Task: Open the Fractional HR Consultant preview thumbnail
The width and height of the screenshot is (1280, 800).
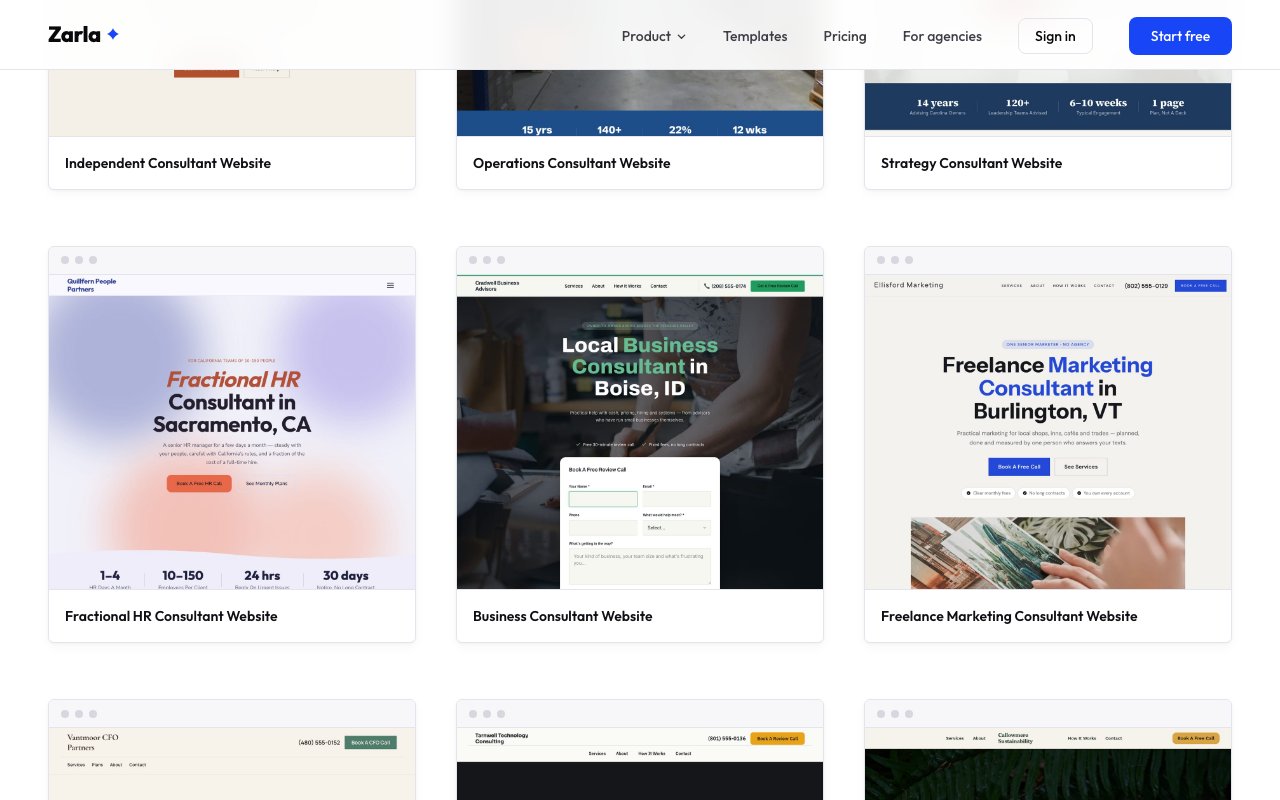Action: [x=232, y=432]
